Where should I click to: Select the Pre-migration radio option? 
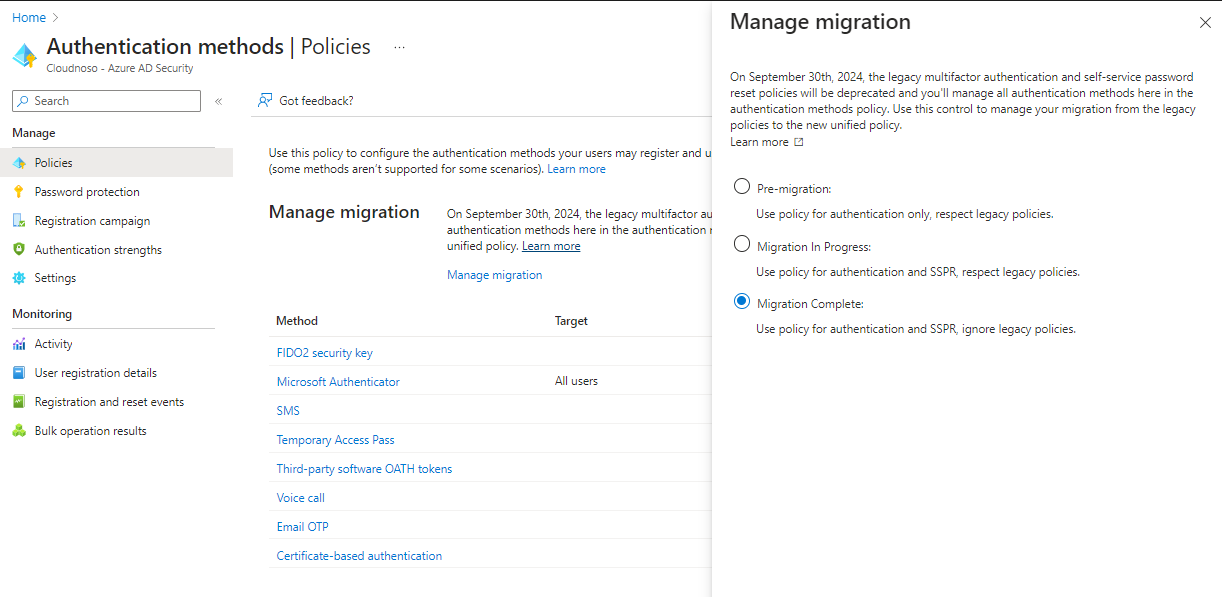742,187
